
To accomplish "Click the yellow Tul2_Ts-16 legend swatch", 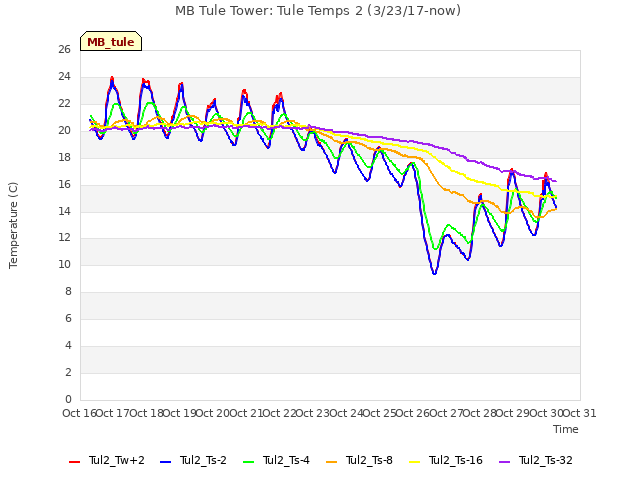I will pyautogui.click(x=414, y=462).
